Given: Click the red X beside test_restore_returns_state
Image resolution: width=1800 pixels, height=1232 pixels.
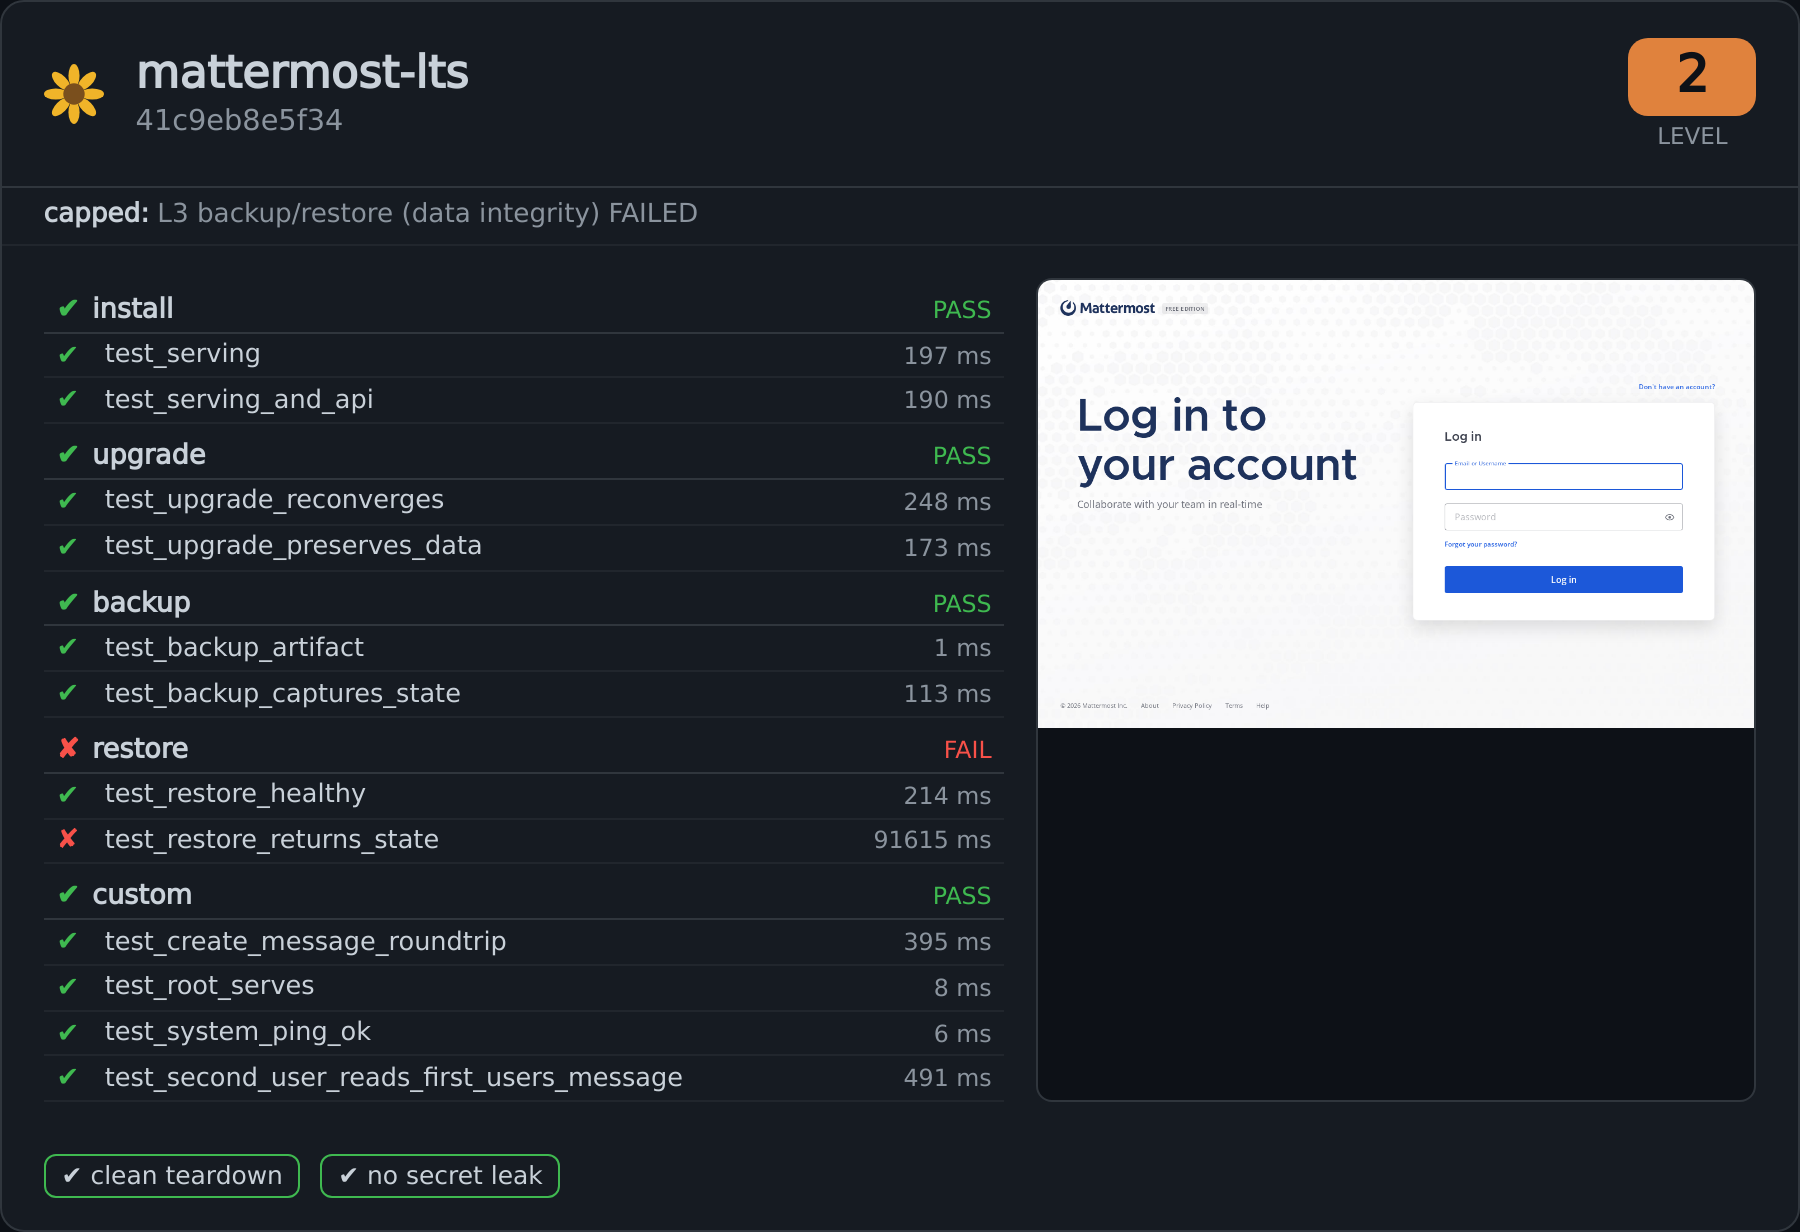Looking at the screenshot, I should (x=68, y=839).
